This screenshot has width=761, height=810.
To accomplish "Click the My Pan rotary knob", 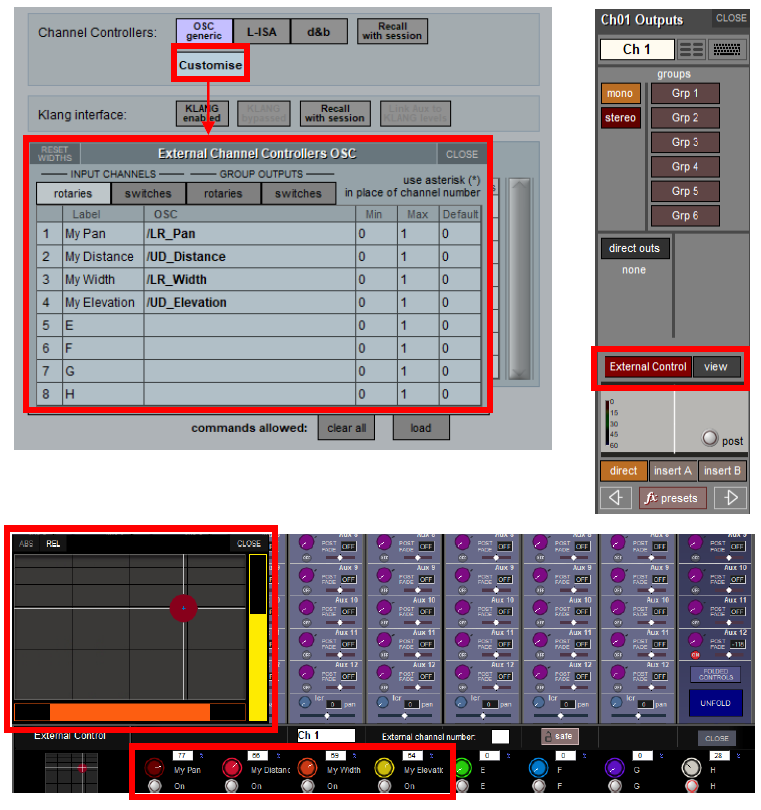I will point(154,768).
